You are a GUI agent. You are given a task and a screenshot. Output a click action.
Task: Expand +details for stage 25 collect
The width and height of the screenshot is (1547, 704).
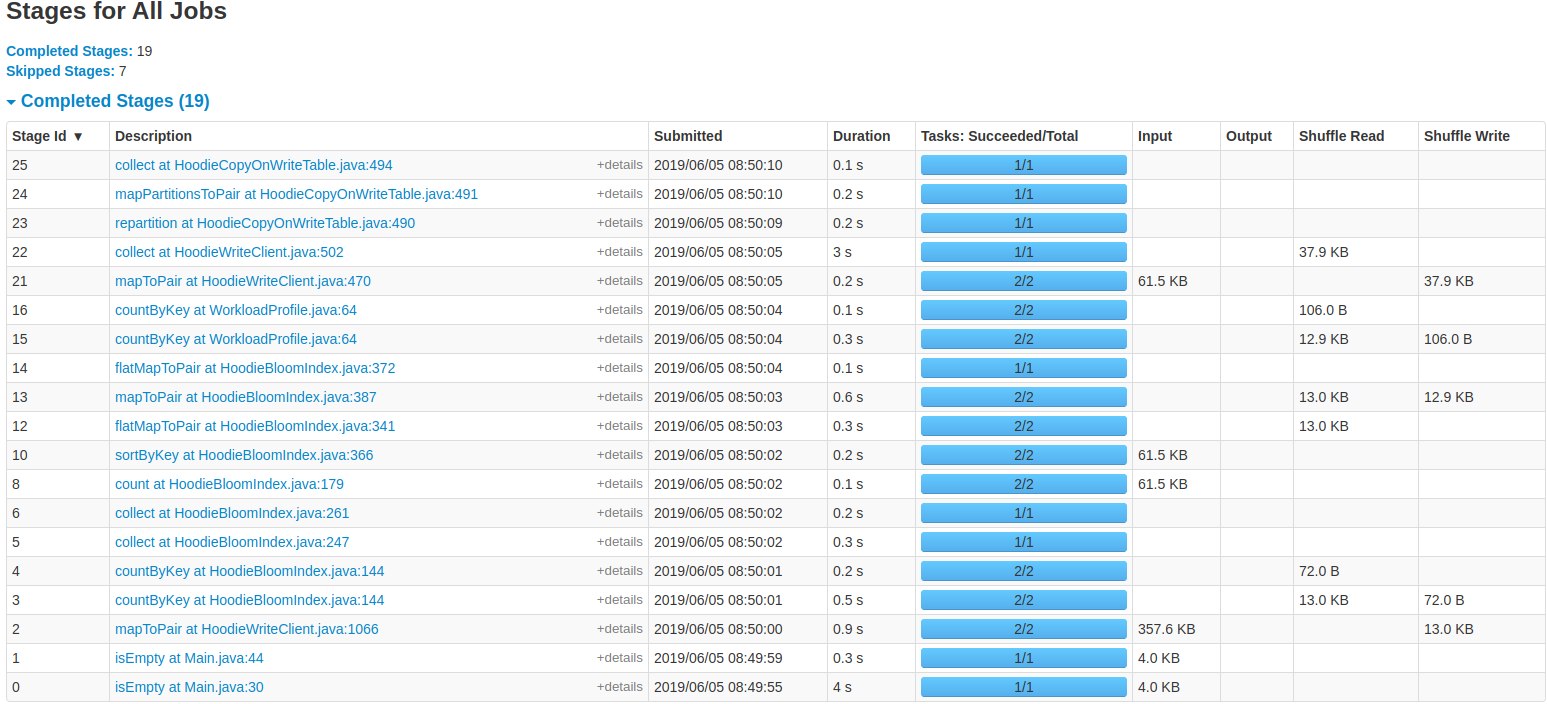pos(620,165)
